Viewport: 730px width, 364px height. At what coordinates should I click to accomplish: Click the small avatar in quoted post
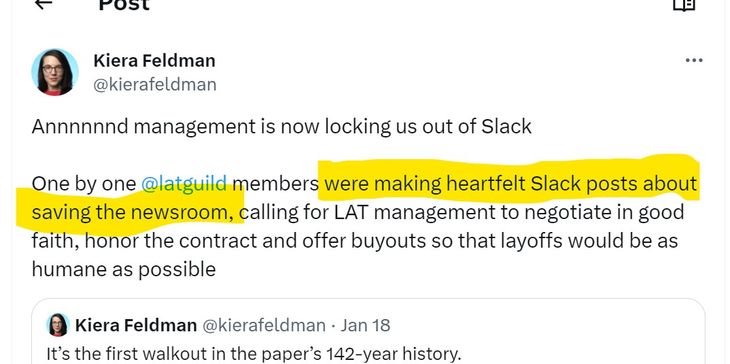pos(58,325)
